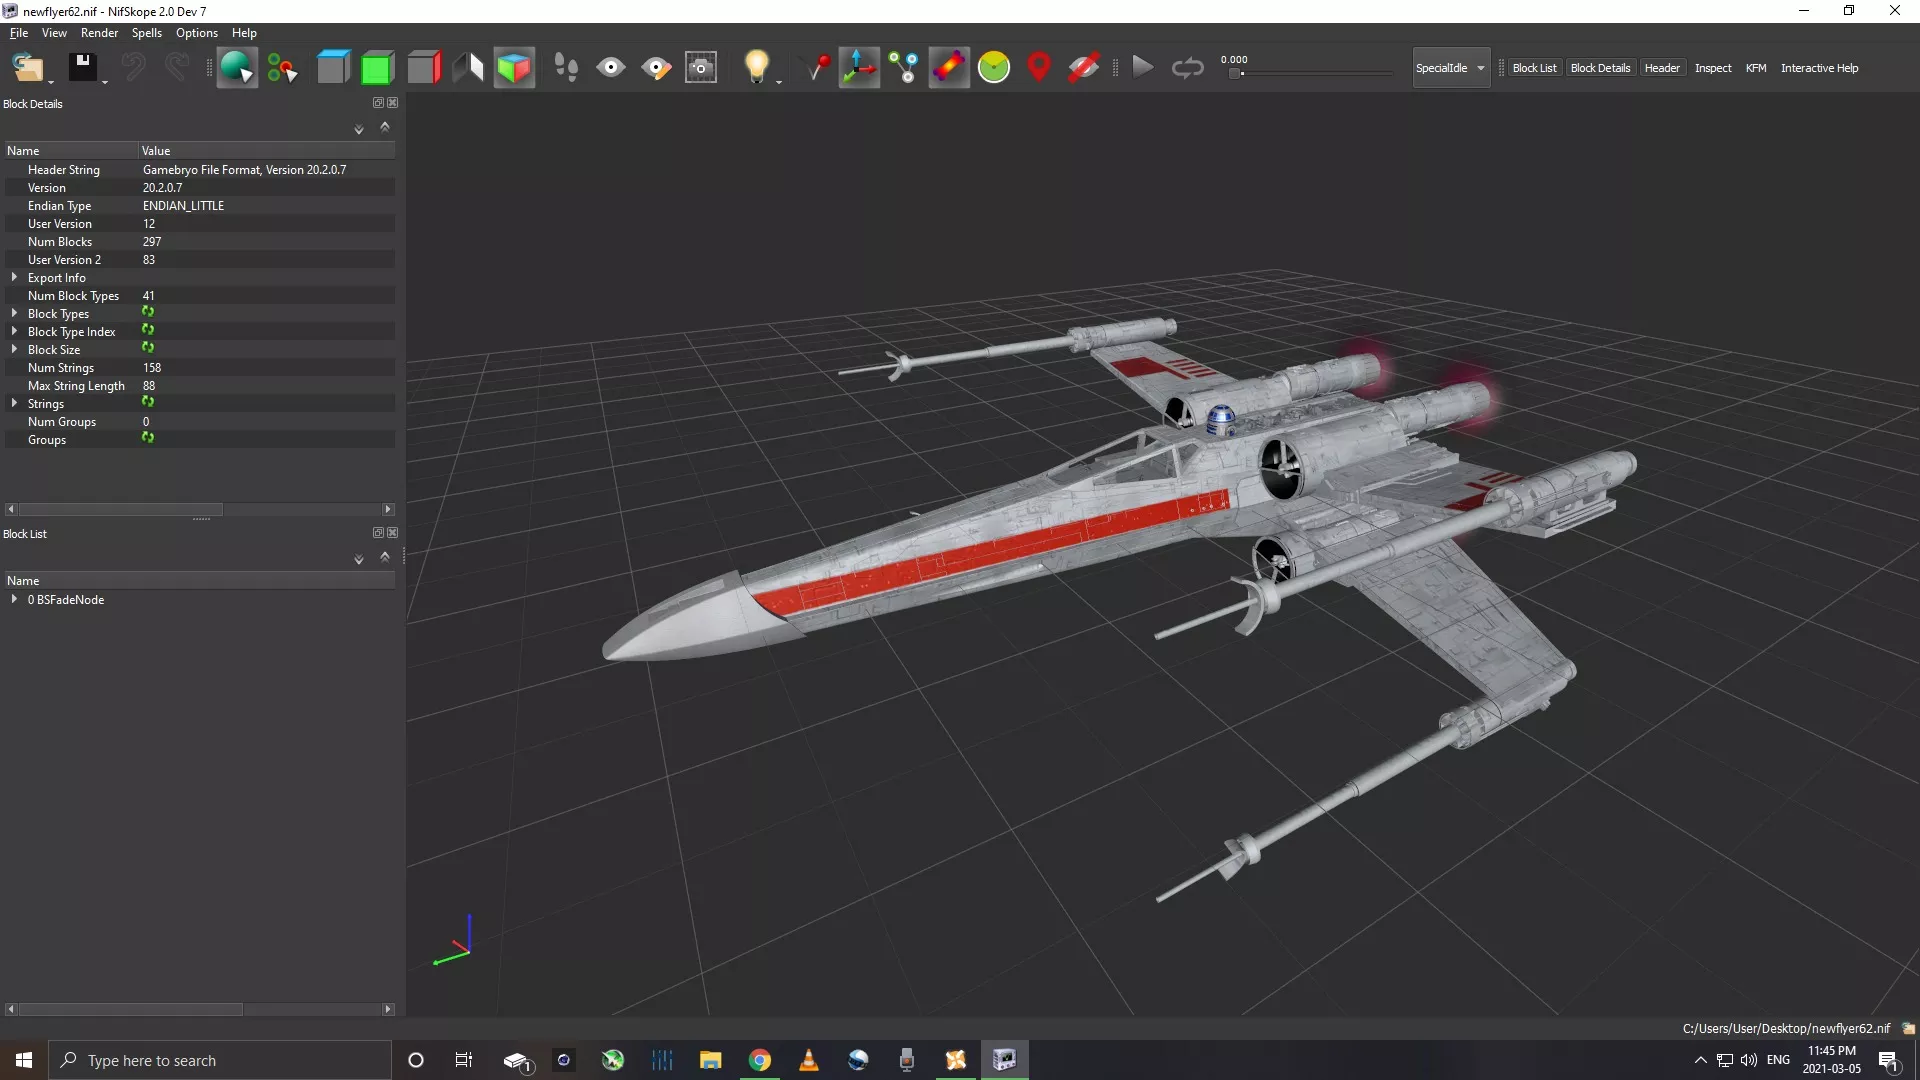Open the Spells menu
This screenshot has height=1080, width=1920.
[146, 33]
